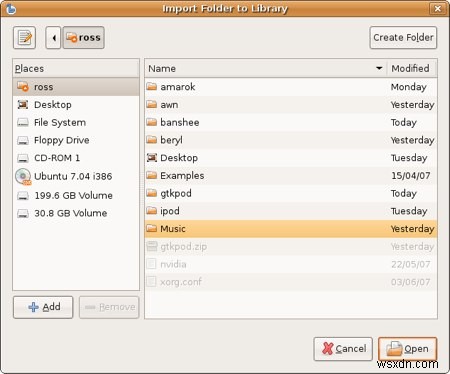Click the File System drive icon
This screenshot has width=450, height=374.
[23, 123]
